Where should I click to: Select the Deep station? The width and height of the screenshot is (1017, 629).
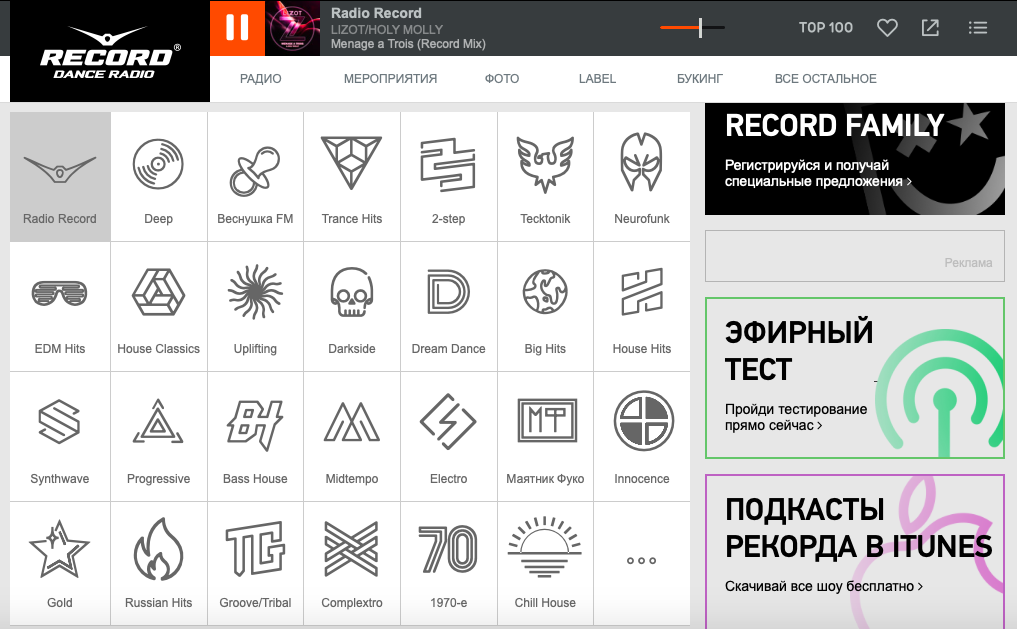[x=159, y=176]
